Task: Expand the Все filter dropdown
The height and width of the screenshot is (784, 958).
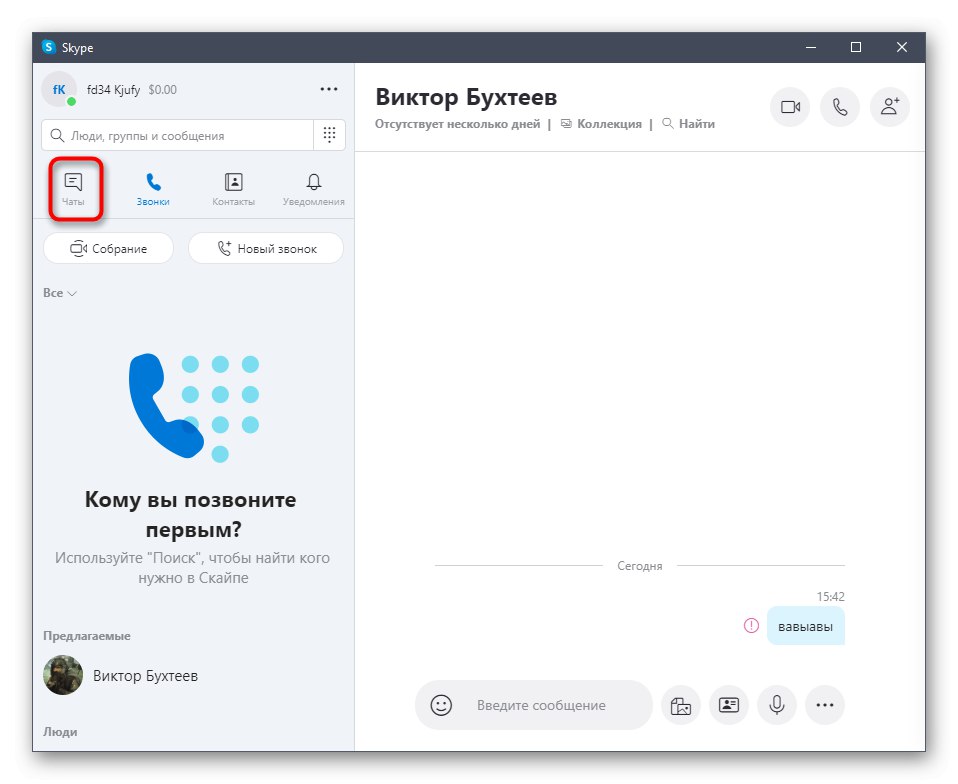Action: tap(59, 293)
